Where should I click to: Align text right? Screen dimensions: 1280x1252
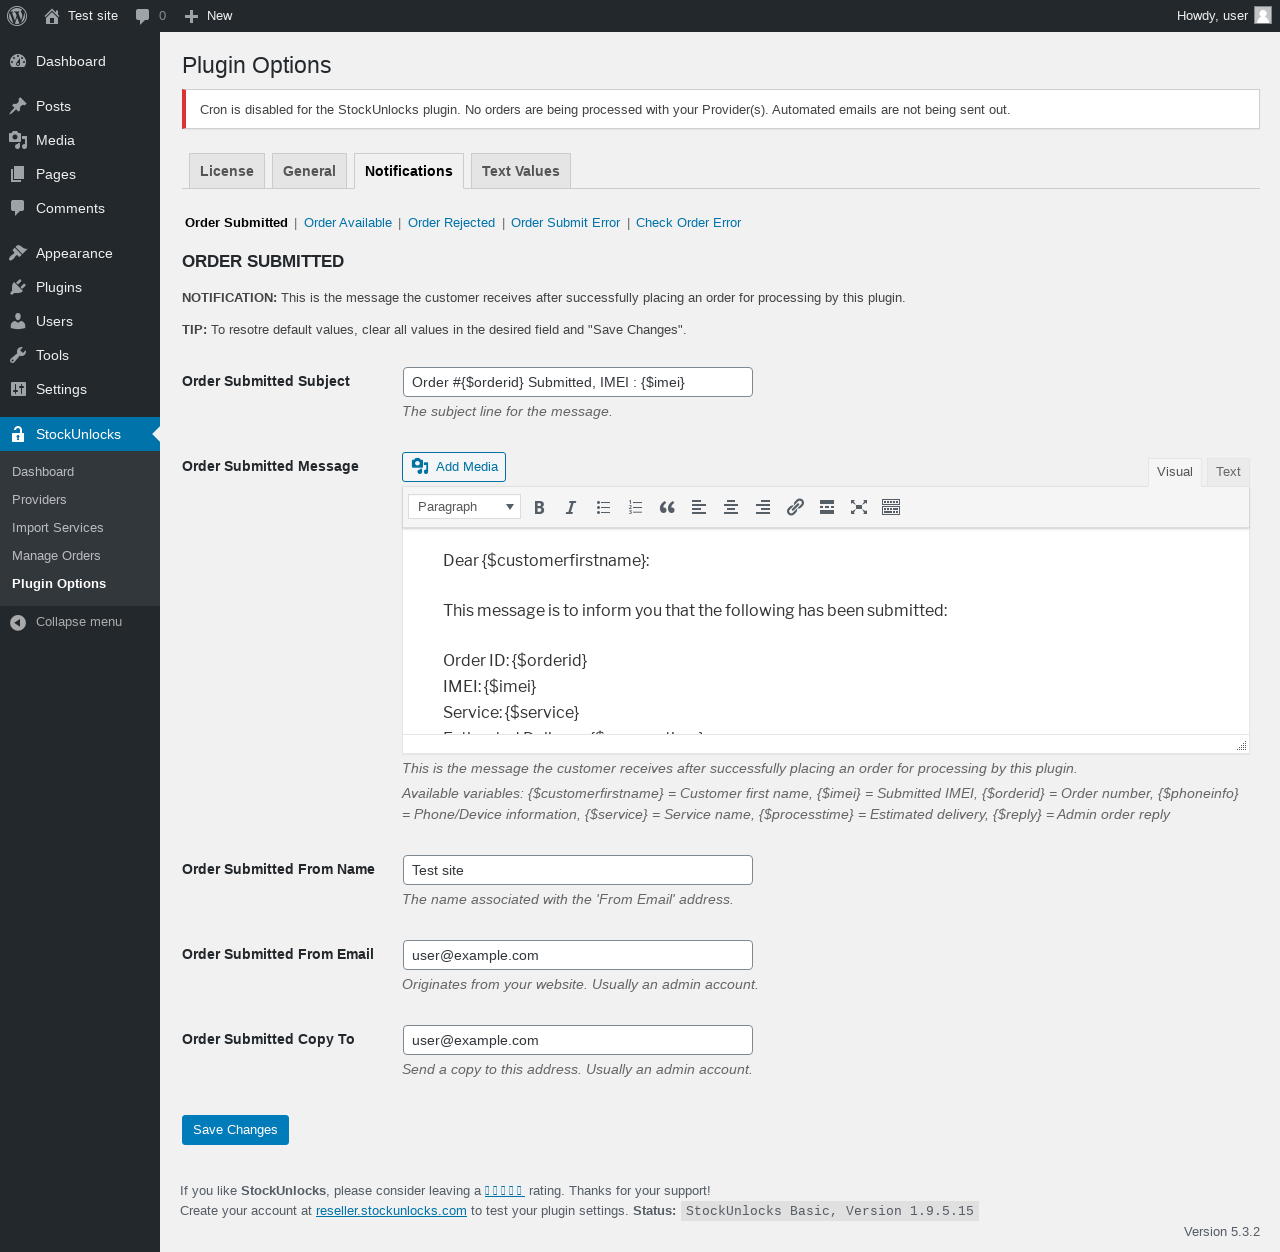coord(763,507)
